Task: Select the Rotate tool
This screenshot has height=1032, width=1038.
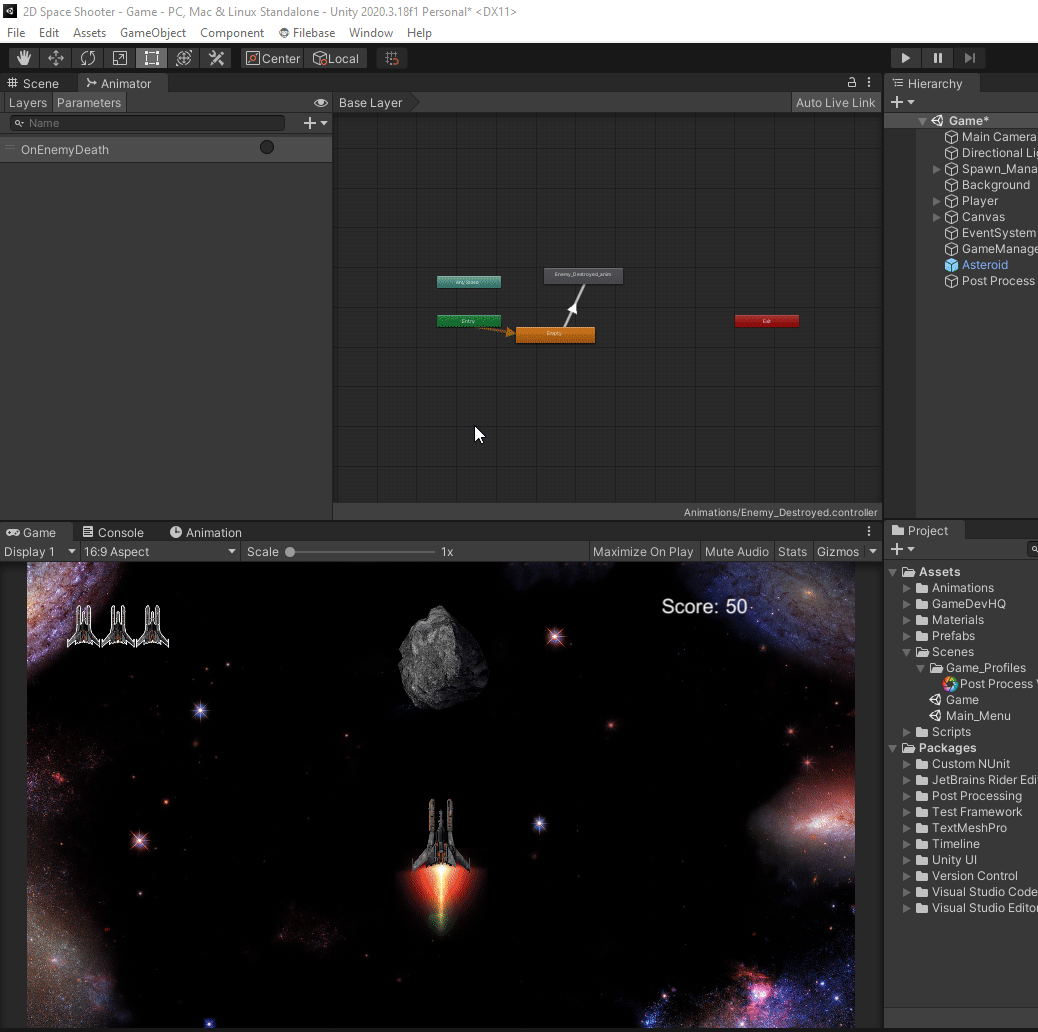Action: [x=87, y=58]
